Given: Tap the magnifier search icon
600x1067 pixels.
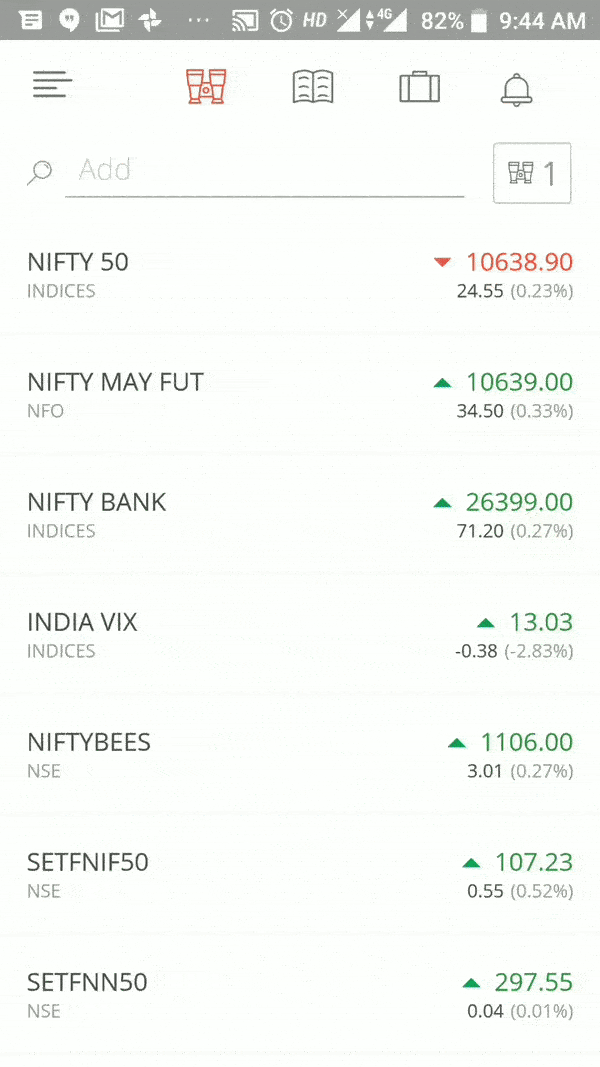Looking at the screenshot, I should (x=39, y=172).
